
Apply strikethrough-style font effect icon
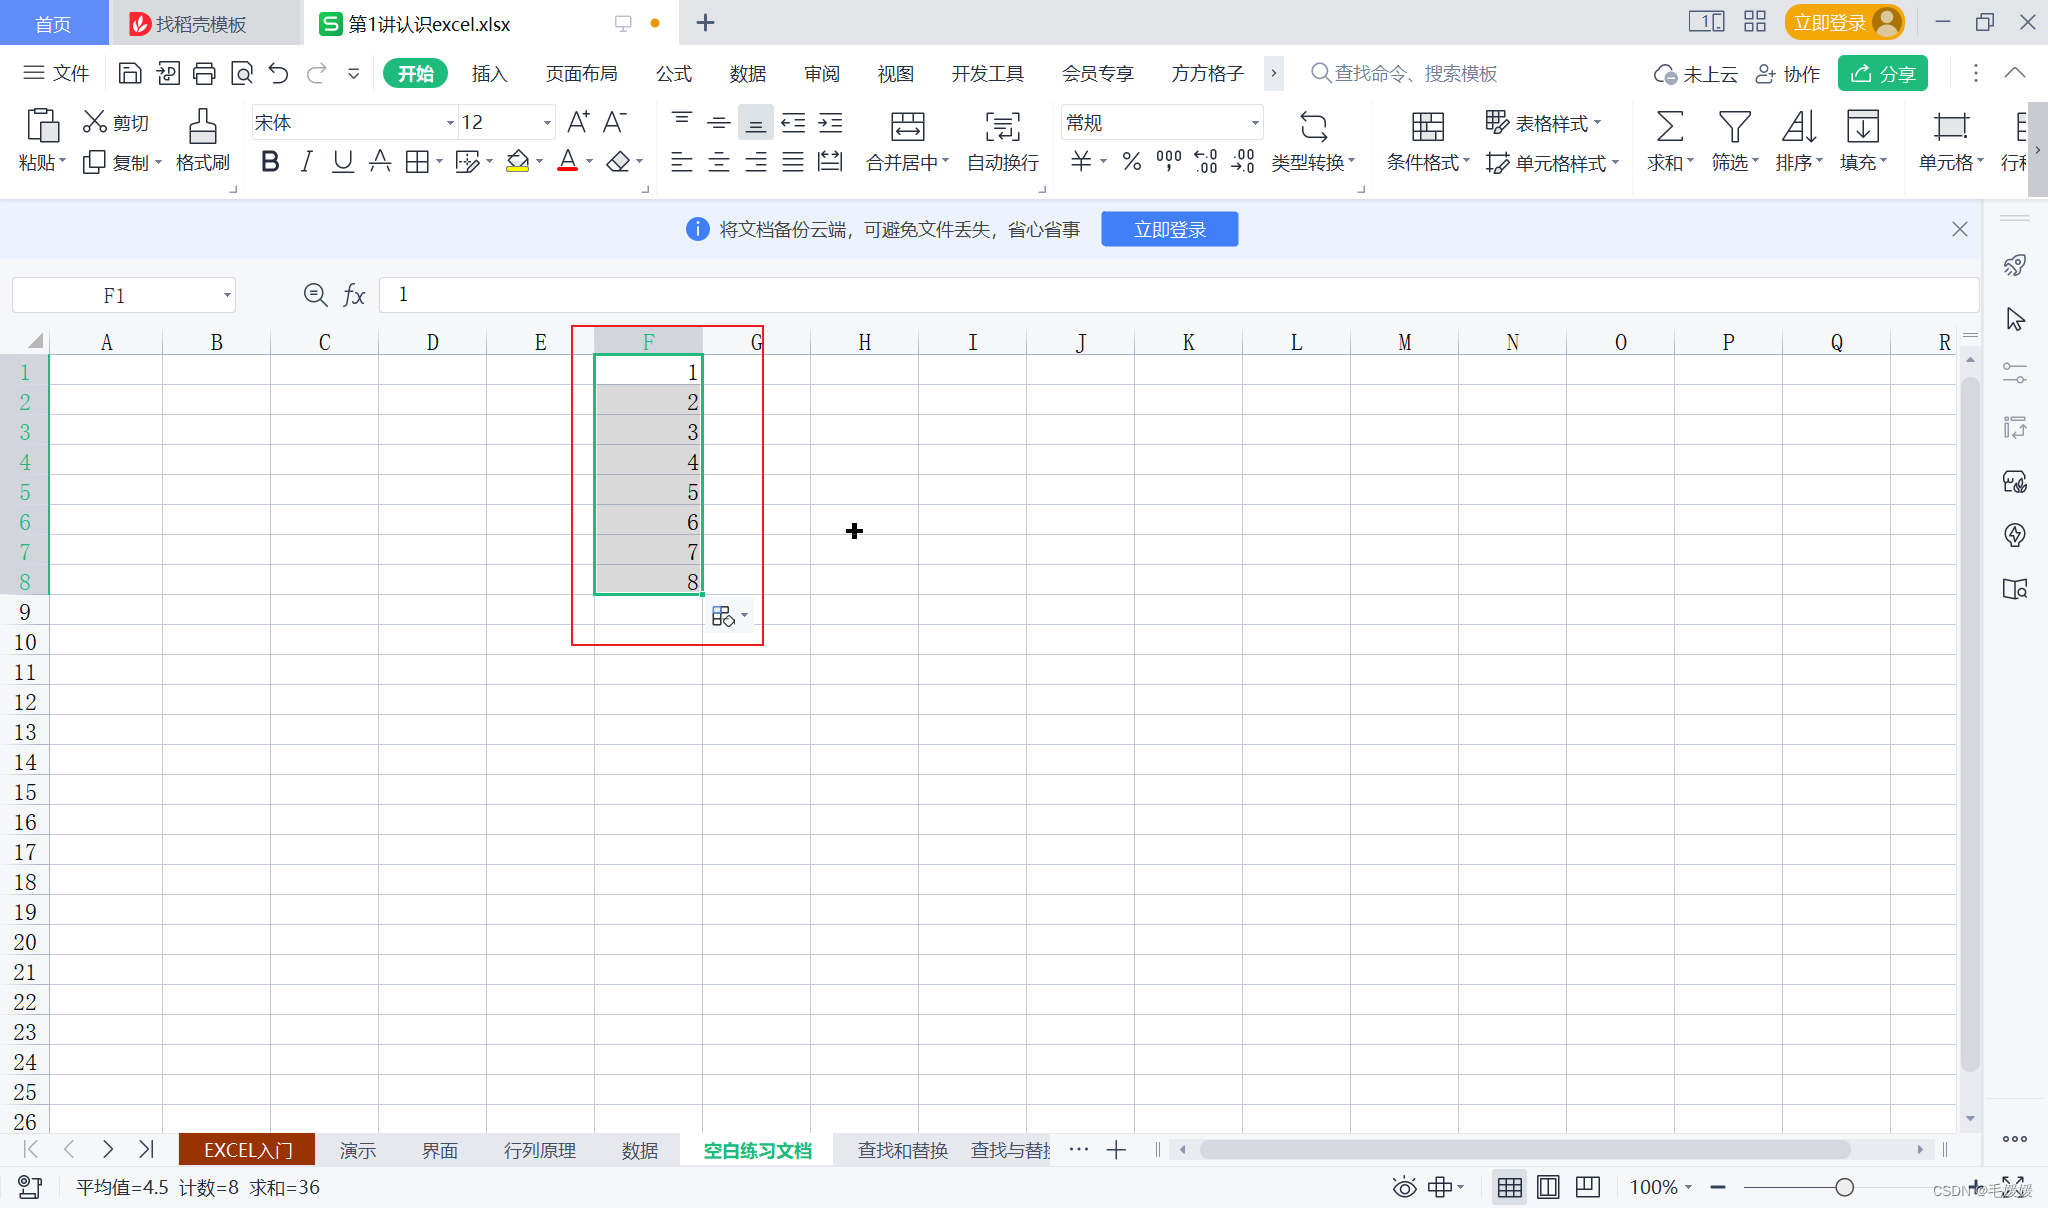pyautogui.click(x=380, y=161)
